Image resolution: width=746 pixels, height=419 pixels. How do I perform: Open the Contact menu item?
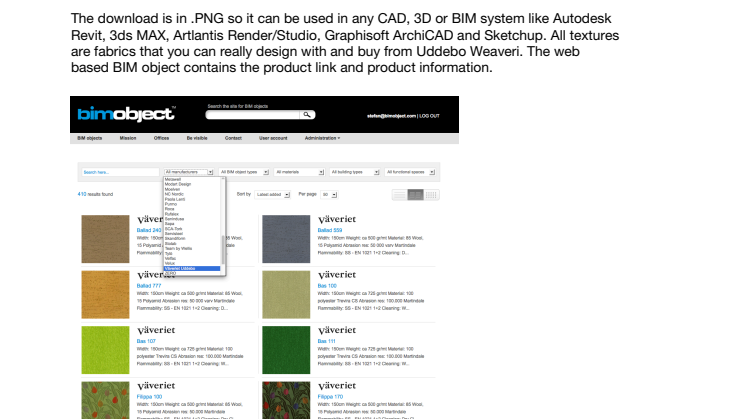(233, 138)
